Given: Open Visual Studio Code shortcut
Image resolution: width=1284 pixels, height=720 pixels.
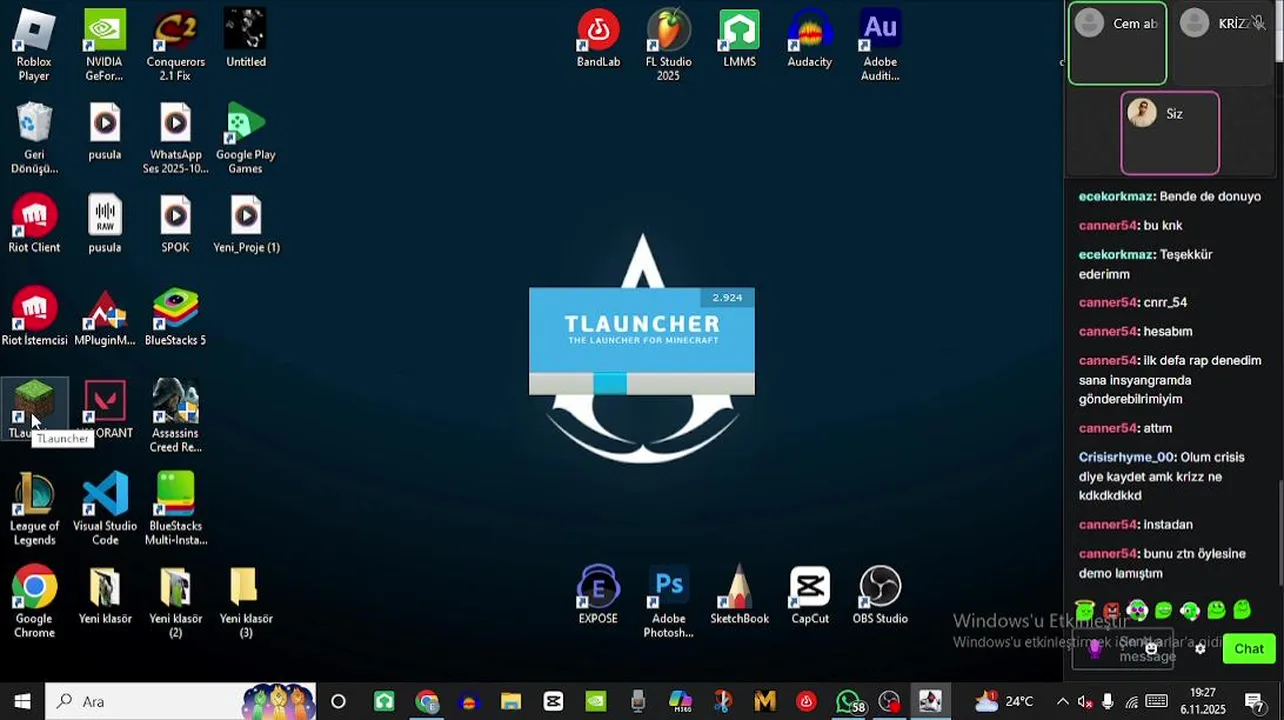Looking at the screenshot, I should pyautogui.click(x=104, y=509).
